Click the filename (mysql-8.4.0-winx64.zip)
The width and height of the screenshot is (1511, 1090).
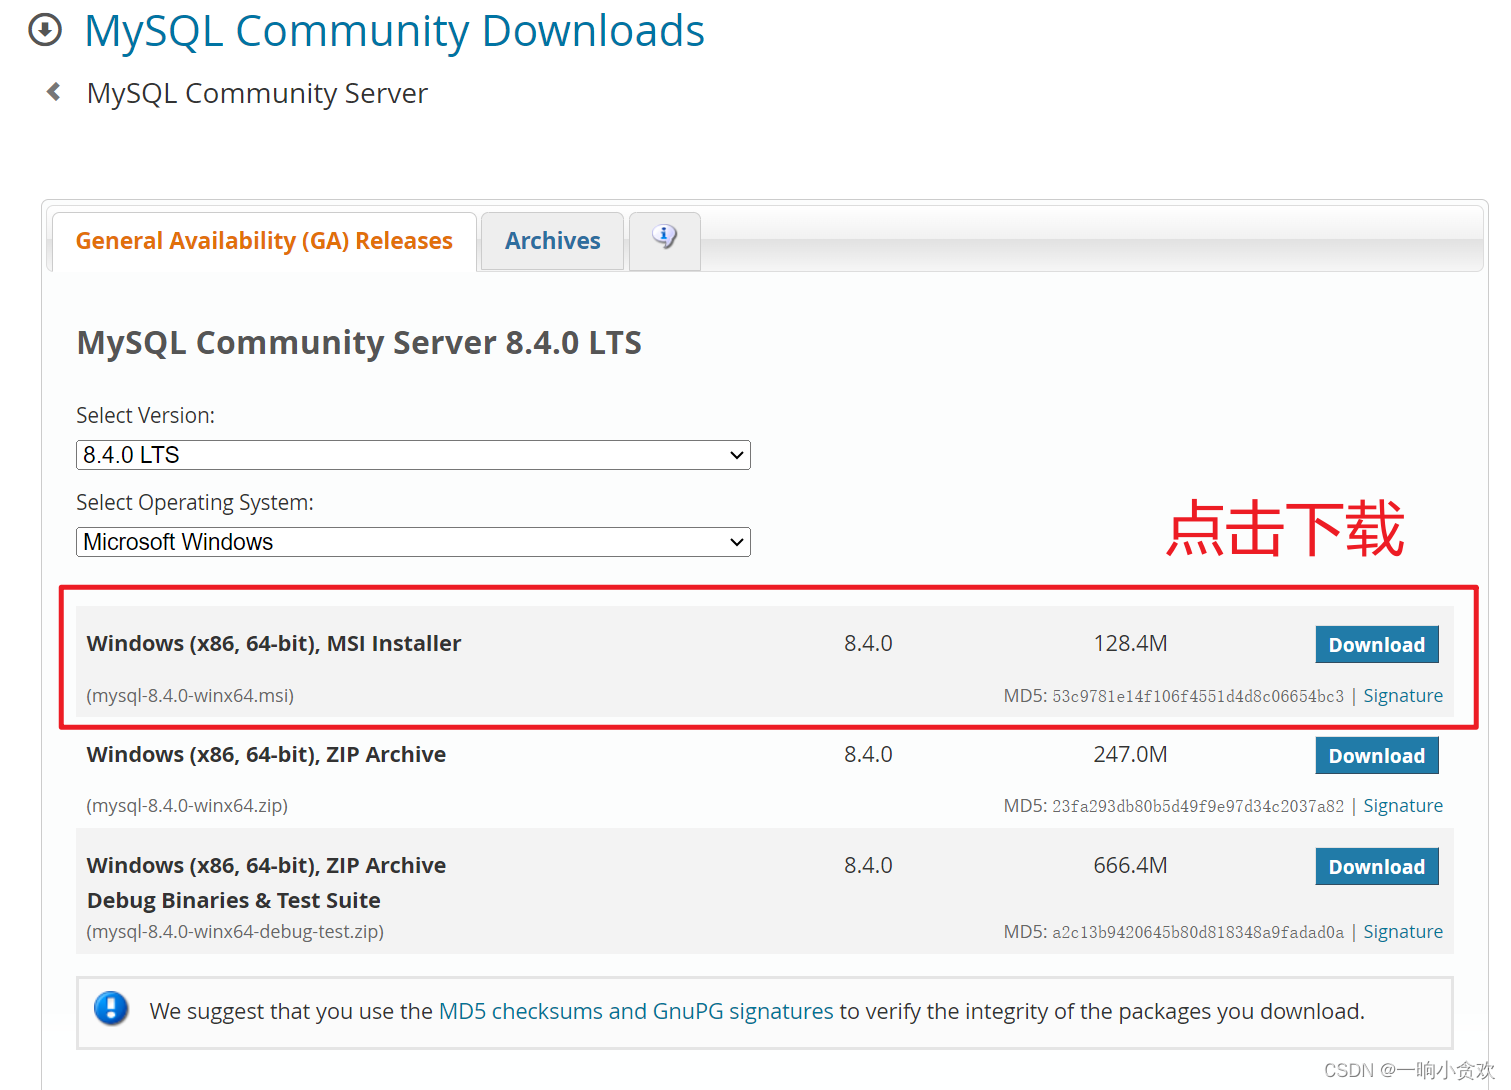coord(187,806)
